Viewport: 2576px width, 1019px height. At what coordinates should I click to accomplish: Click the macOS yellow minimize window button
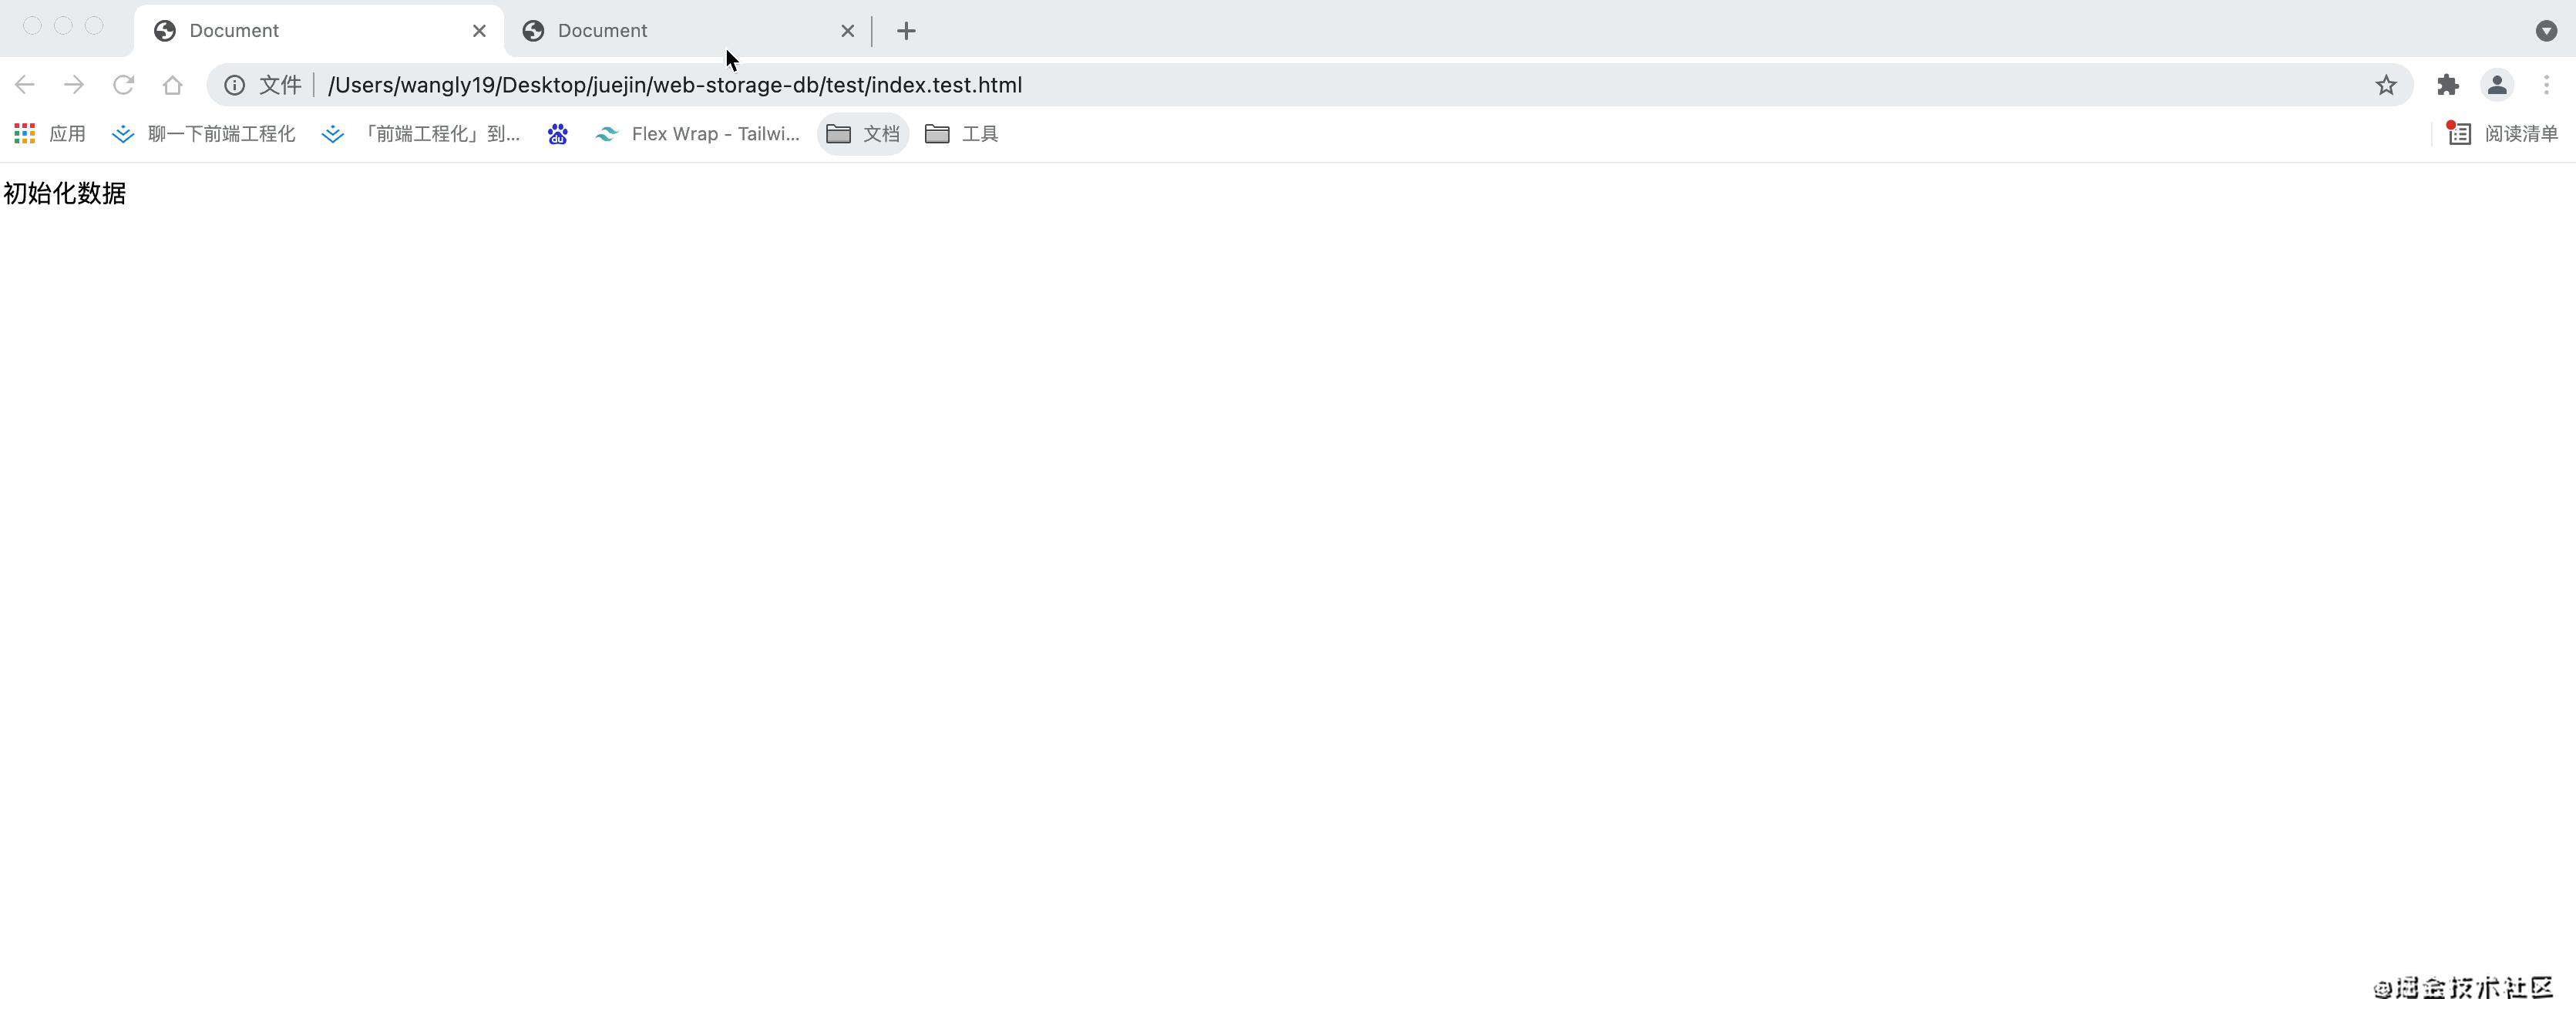(x=63, y=26)
